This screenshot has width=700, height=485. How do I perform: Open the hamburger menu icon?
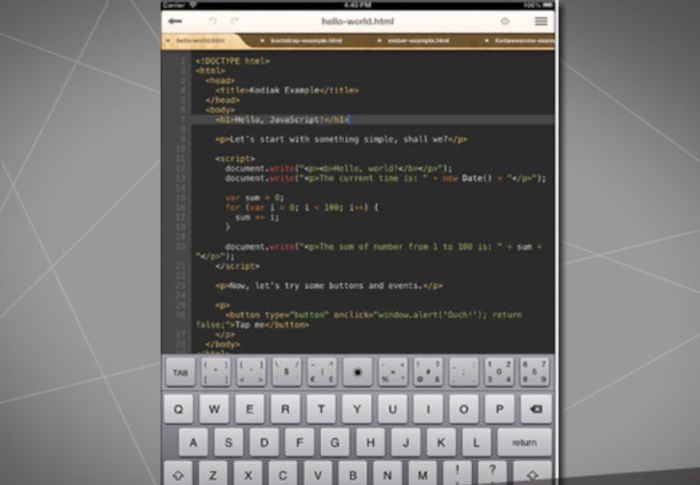point(541,21)
